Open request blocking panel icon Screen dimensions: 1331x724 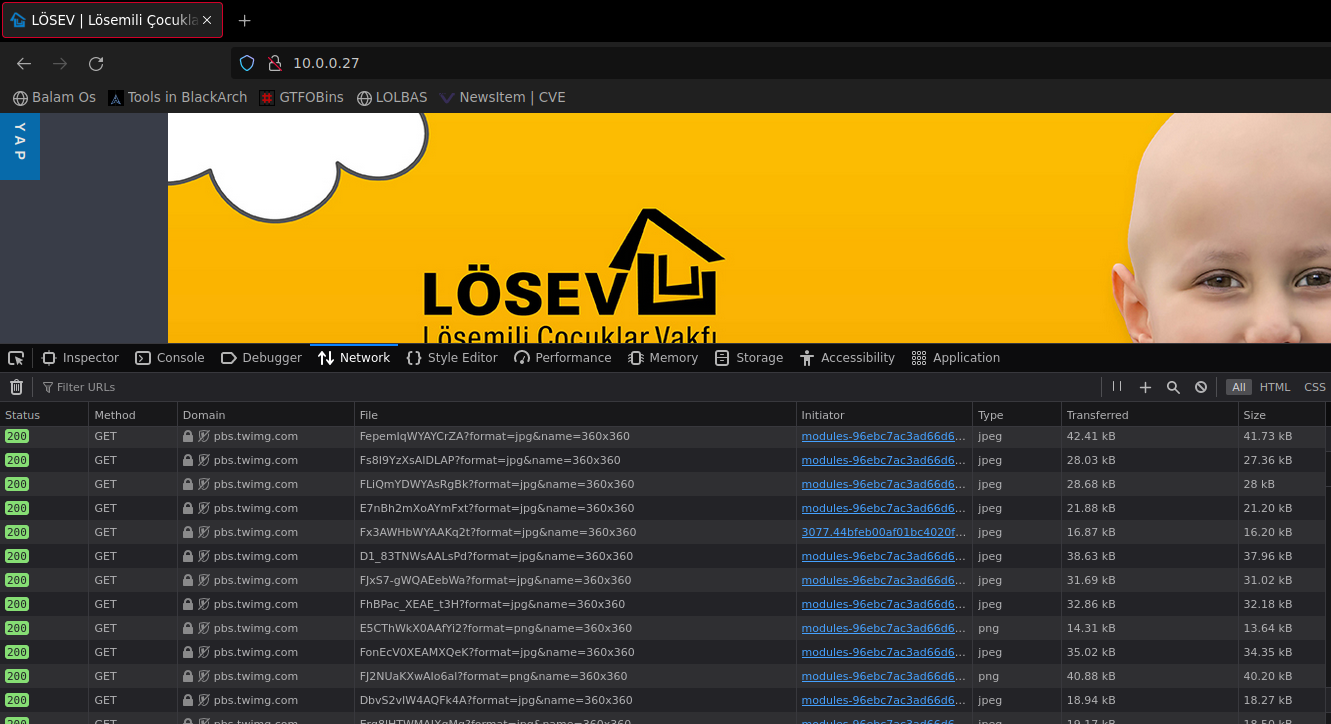(x=1201, y=387)
